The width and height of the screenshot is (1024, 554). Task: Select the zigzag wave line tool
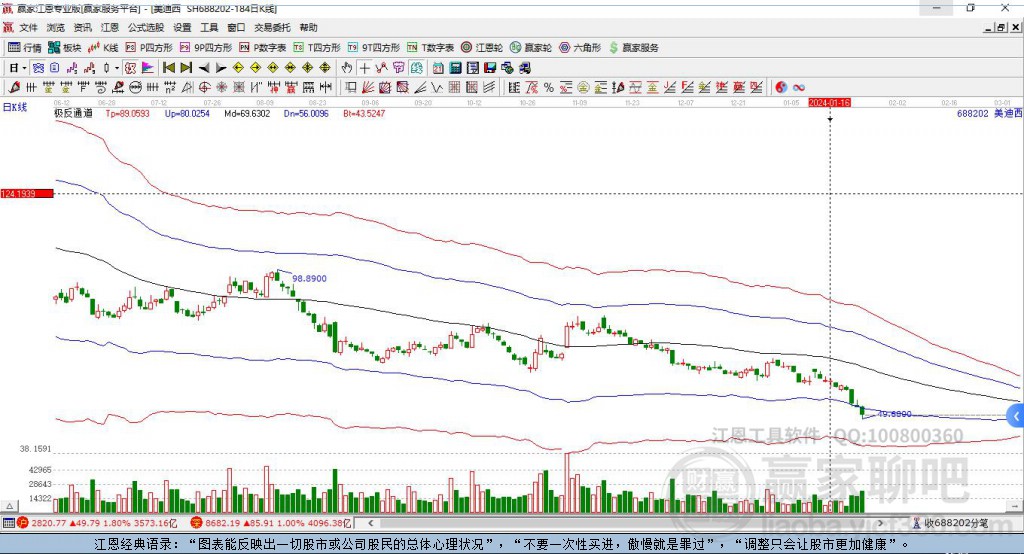[x=438, y=88]
